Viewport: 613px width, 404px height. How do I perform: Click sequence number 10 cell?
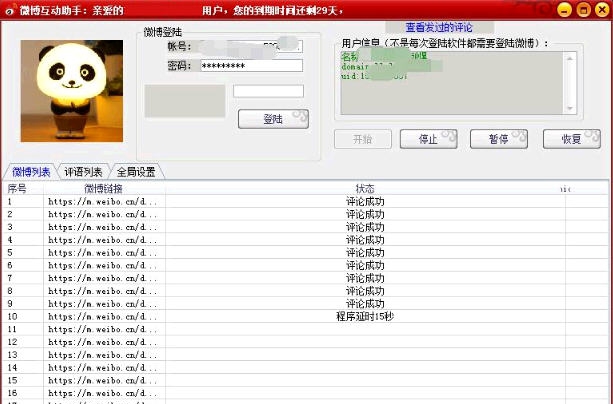23,316
